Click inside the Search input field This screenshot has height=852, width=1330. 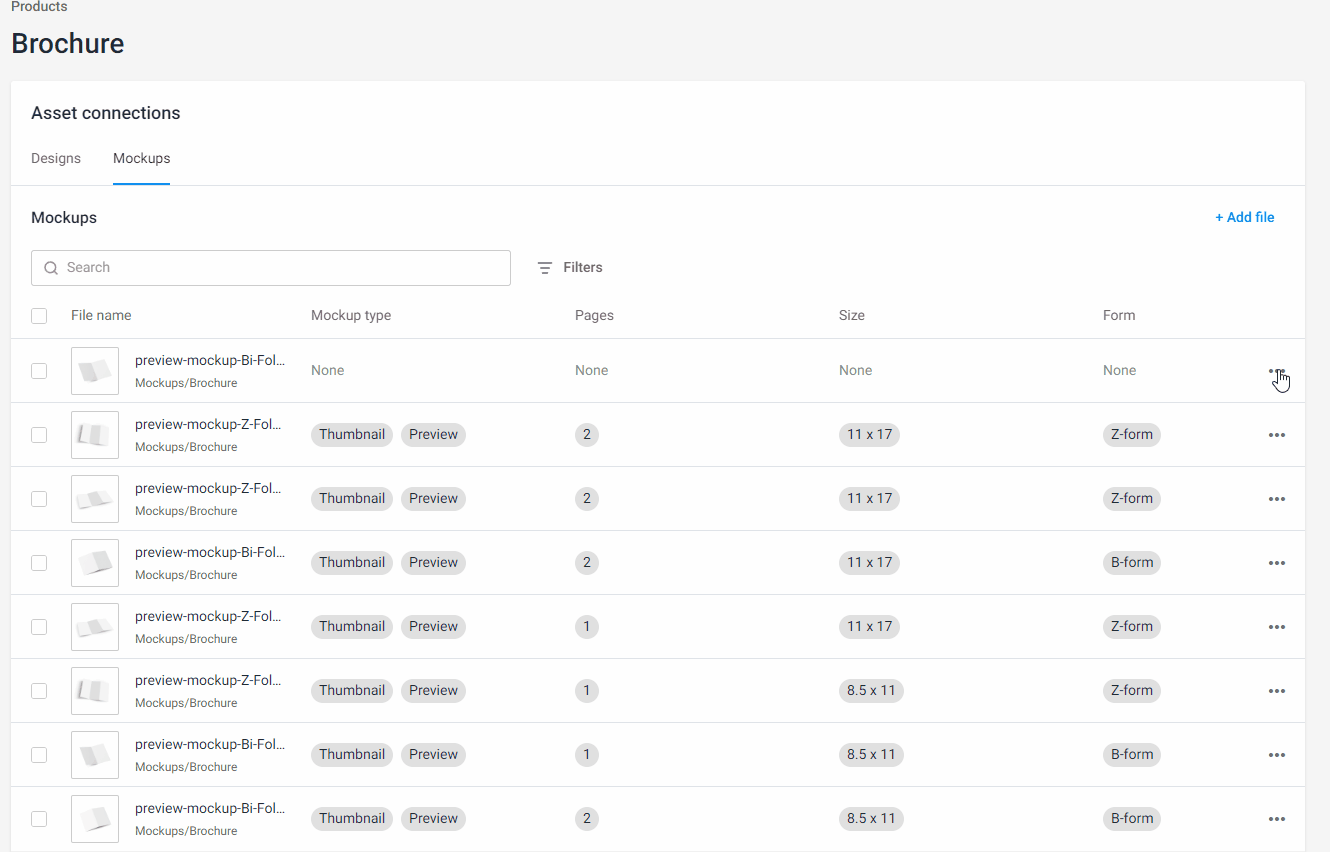tap(270, 267)
